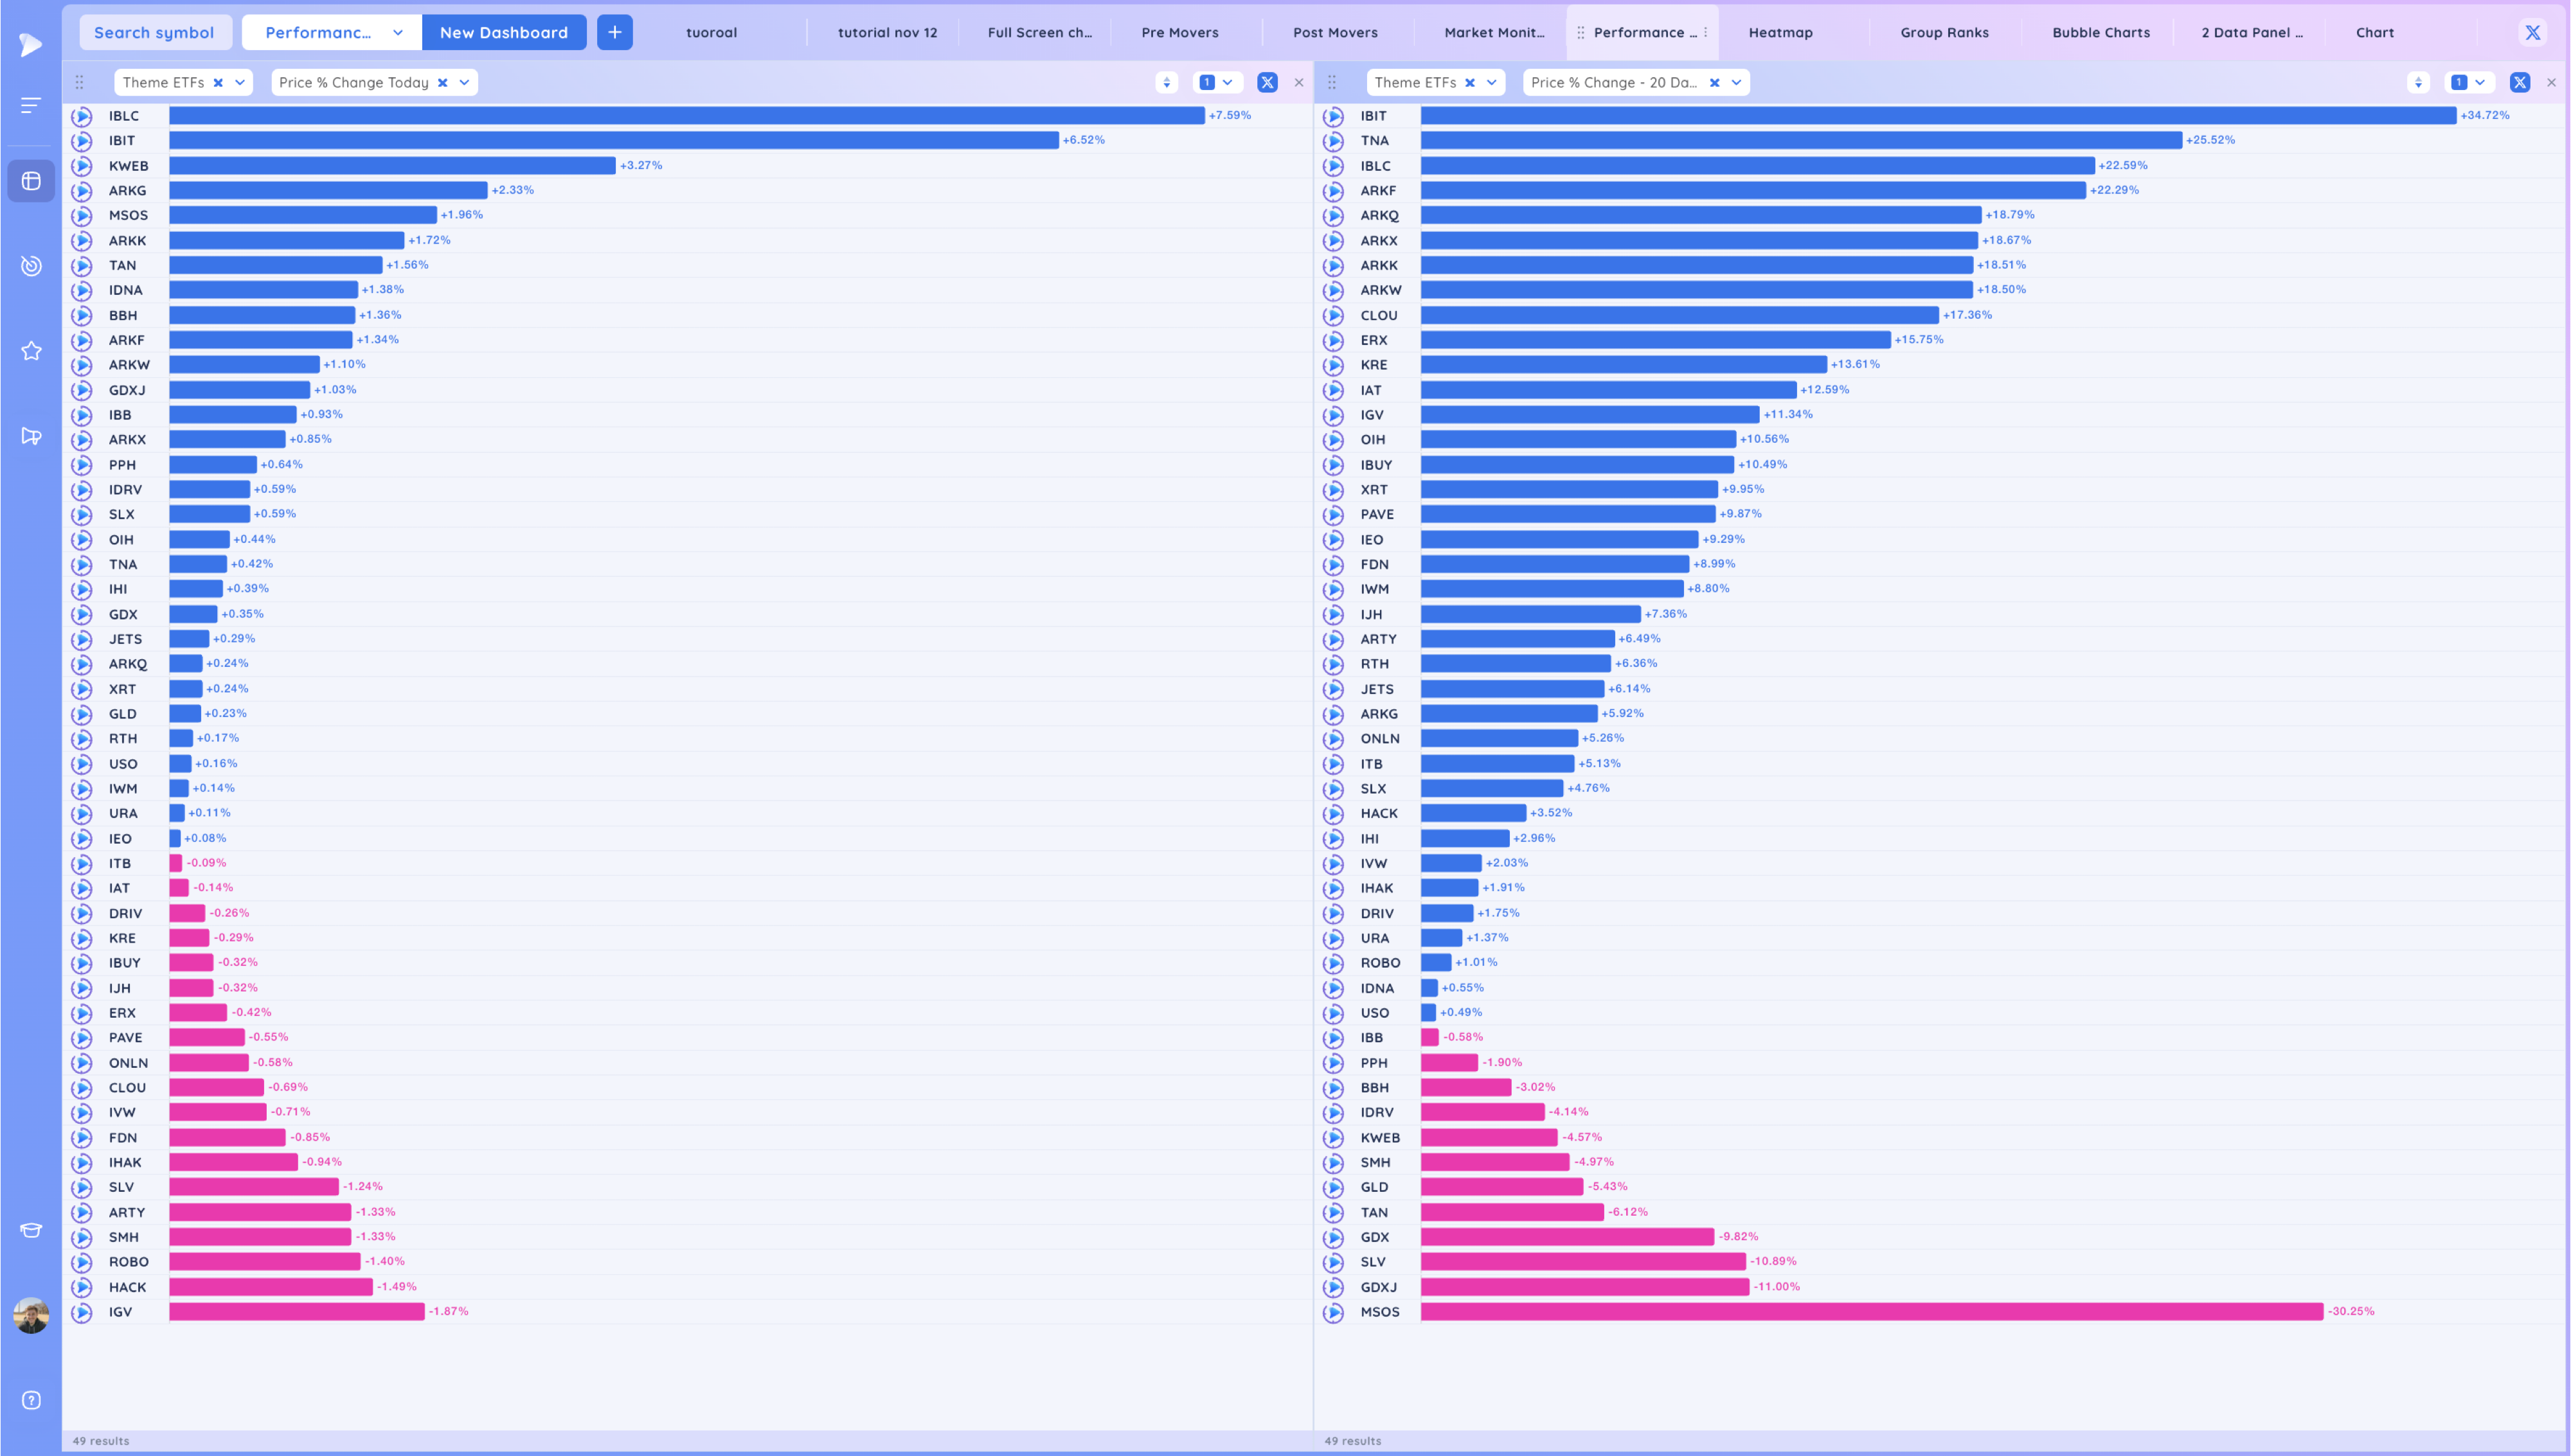Image resolution: width=2571 pixels, height=1456 pixels.
Task: Click the IBIT +6.52% bar in Today panel
Action: pyautogui.click(x=614, y=140)
